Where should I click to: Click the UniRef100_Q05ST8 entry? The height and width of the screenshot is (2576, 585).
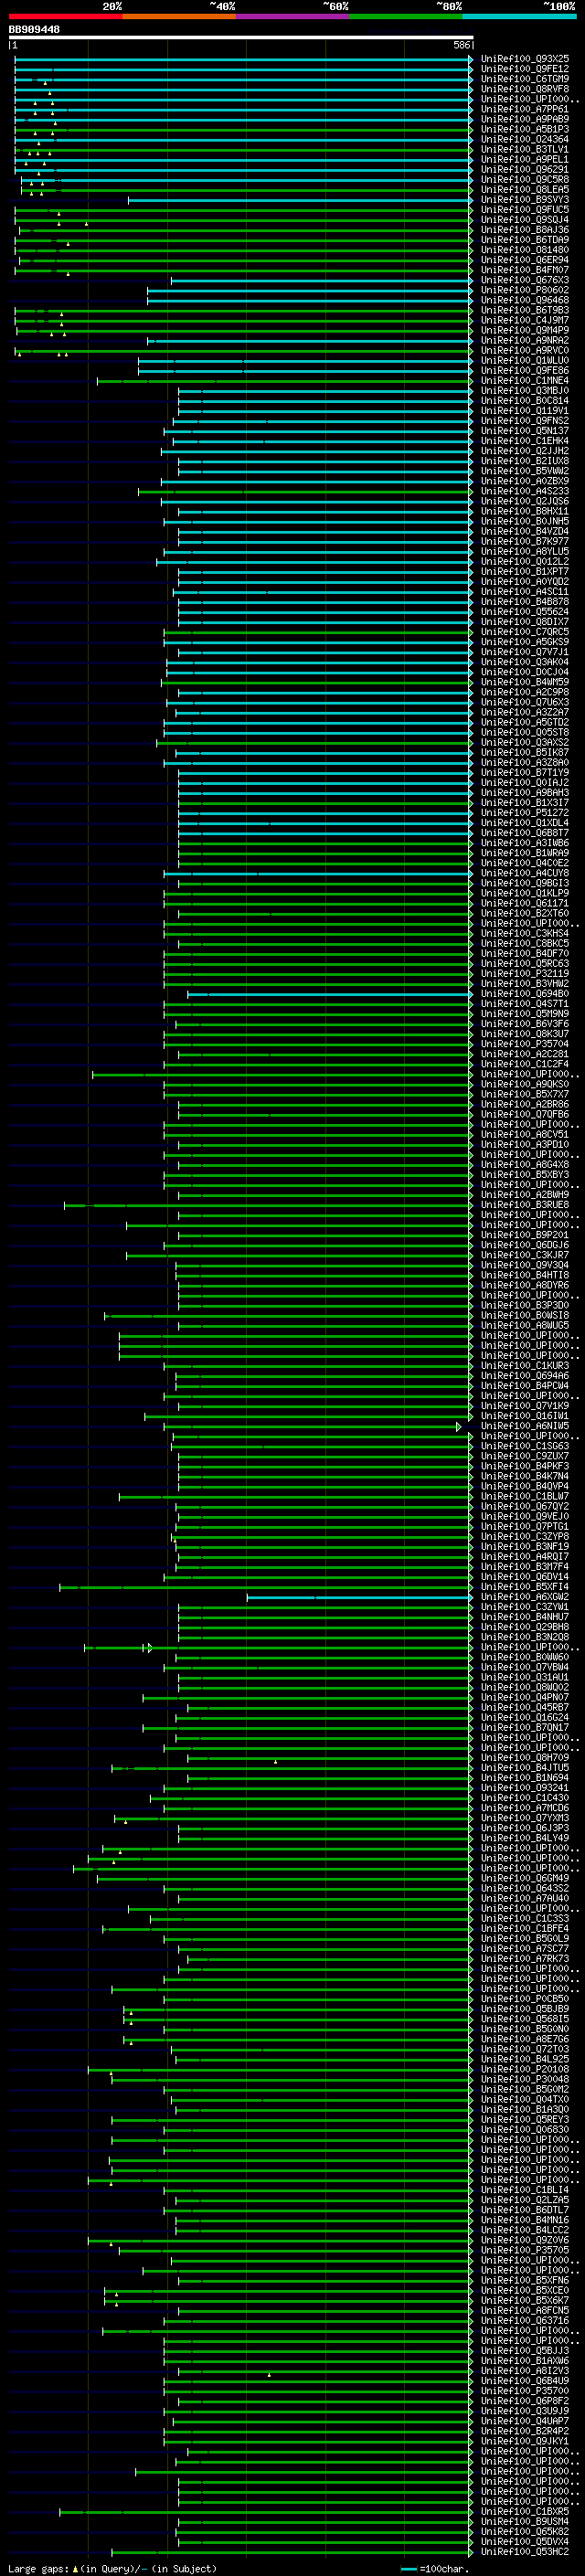525,732
